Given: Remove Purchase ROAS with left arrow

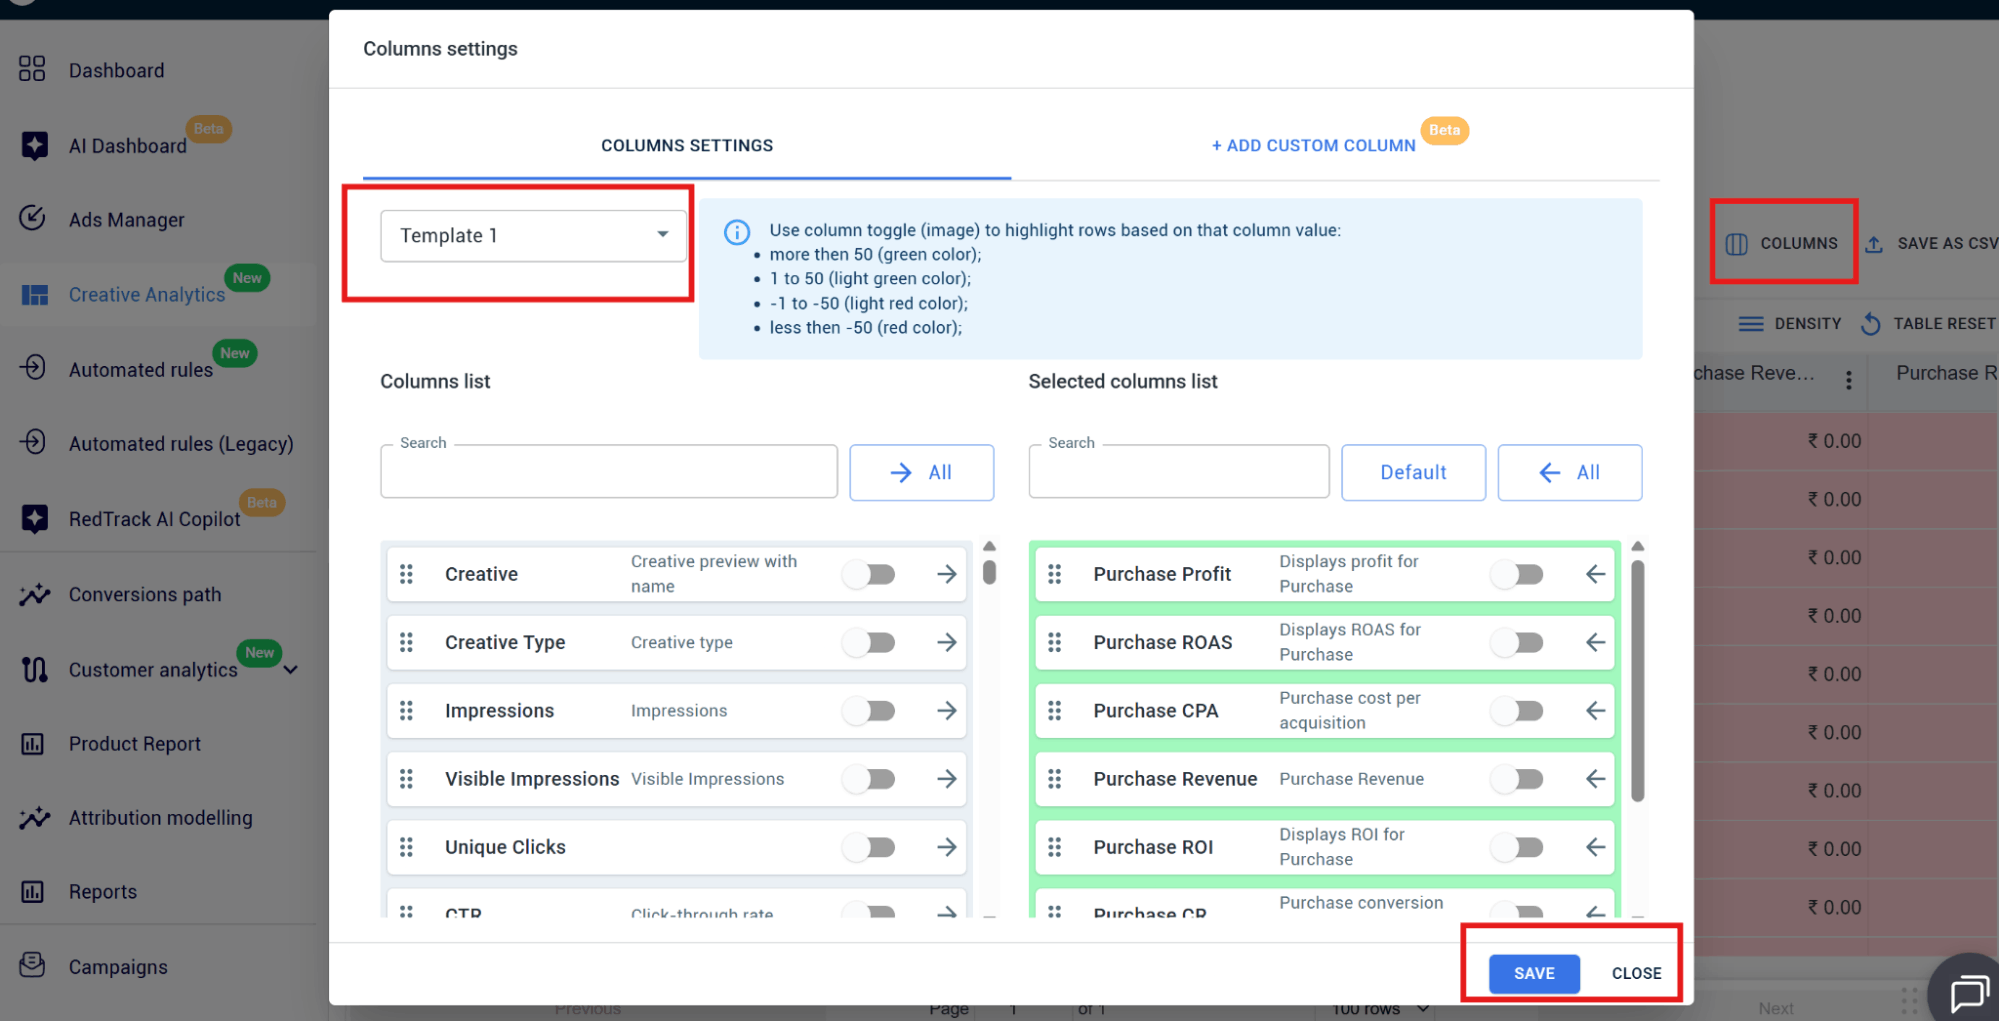Looking at the screenshot, I should point(1595,642).
